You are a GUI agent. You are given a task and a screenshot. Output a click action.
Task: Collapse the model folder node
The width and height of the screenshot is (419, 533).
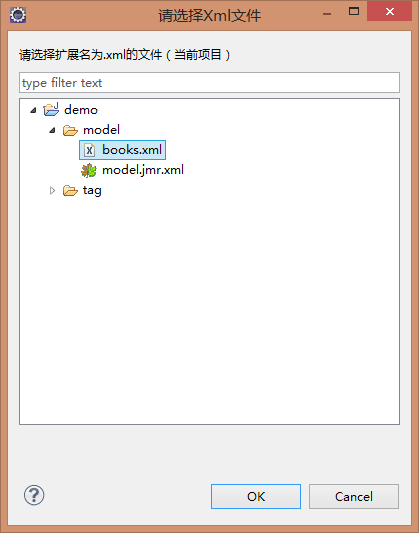pos(52,130)
